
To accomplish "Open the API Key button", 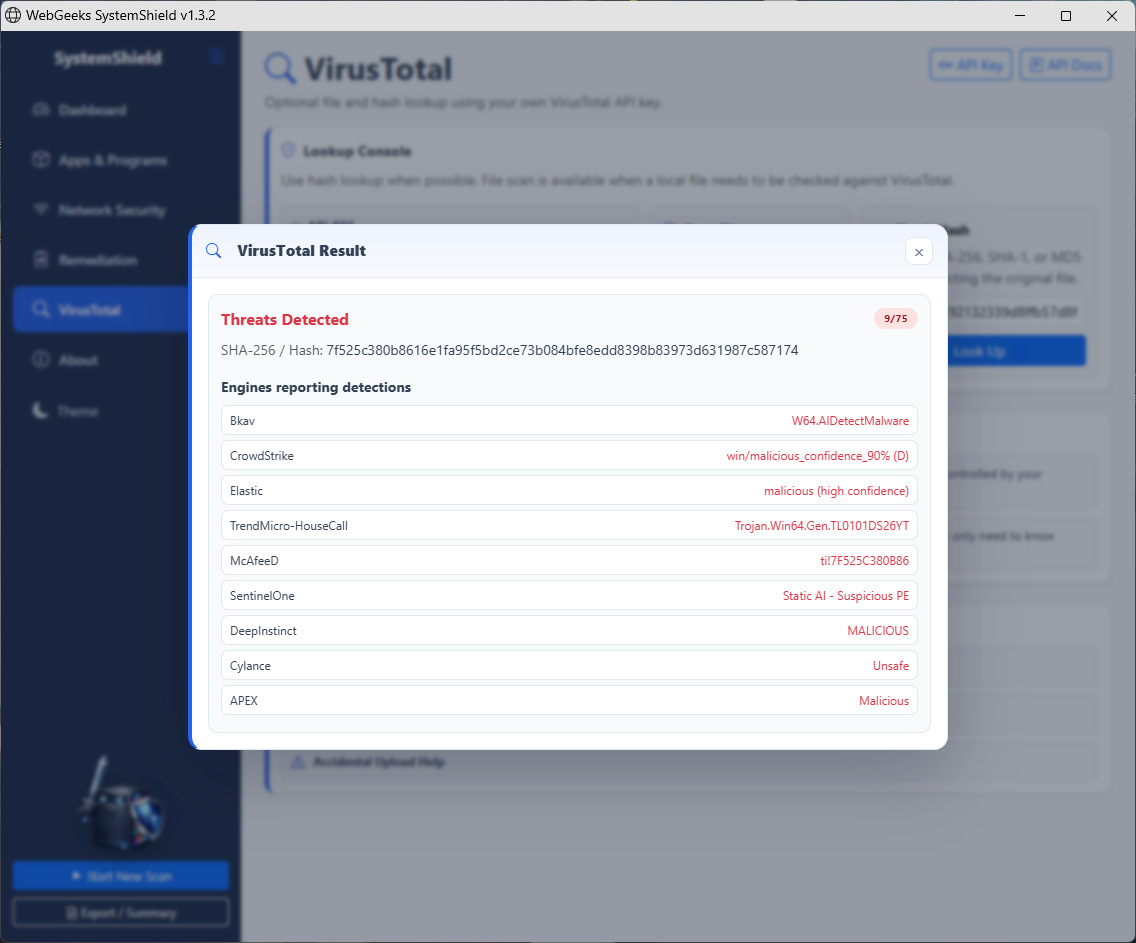I will click(x=970, y=65).
